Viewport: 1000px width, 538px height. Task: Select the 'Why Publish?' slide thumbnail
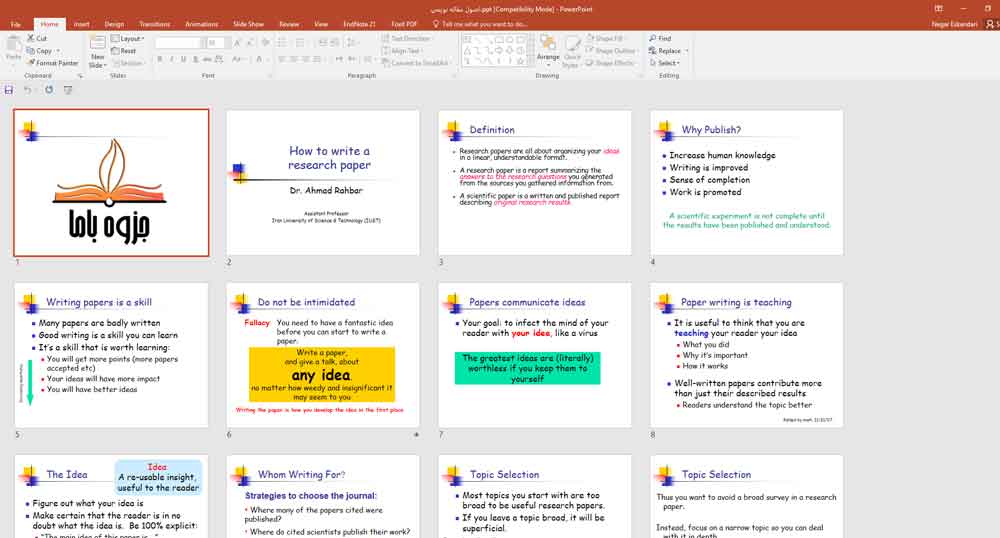[x=746, y=182]
